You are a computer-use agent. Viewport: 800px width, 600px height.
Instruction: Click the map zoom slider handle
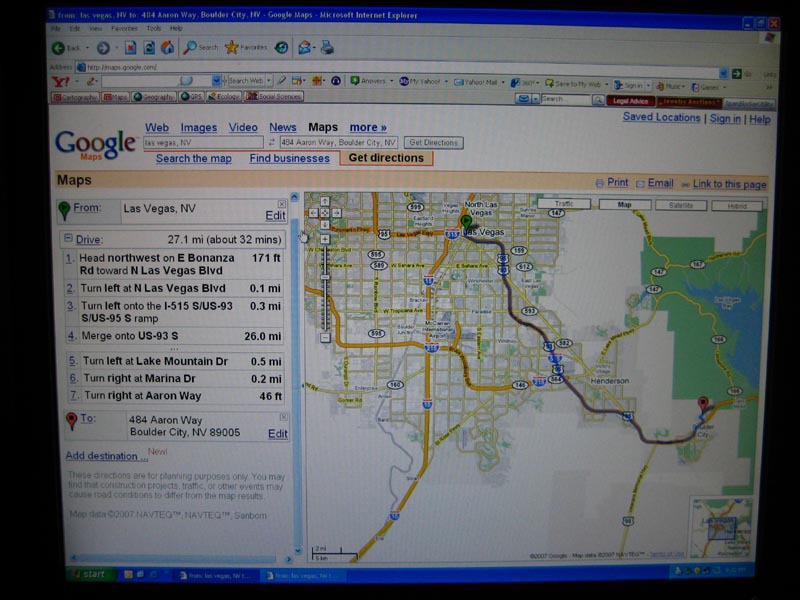click(325, 277)
